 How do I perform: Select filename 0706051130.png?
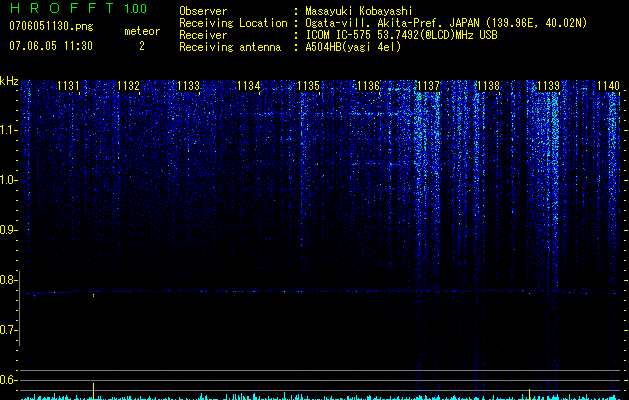[51, 27]
